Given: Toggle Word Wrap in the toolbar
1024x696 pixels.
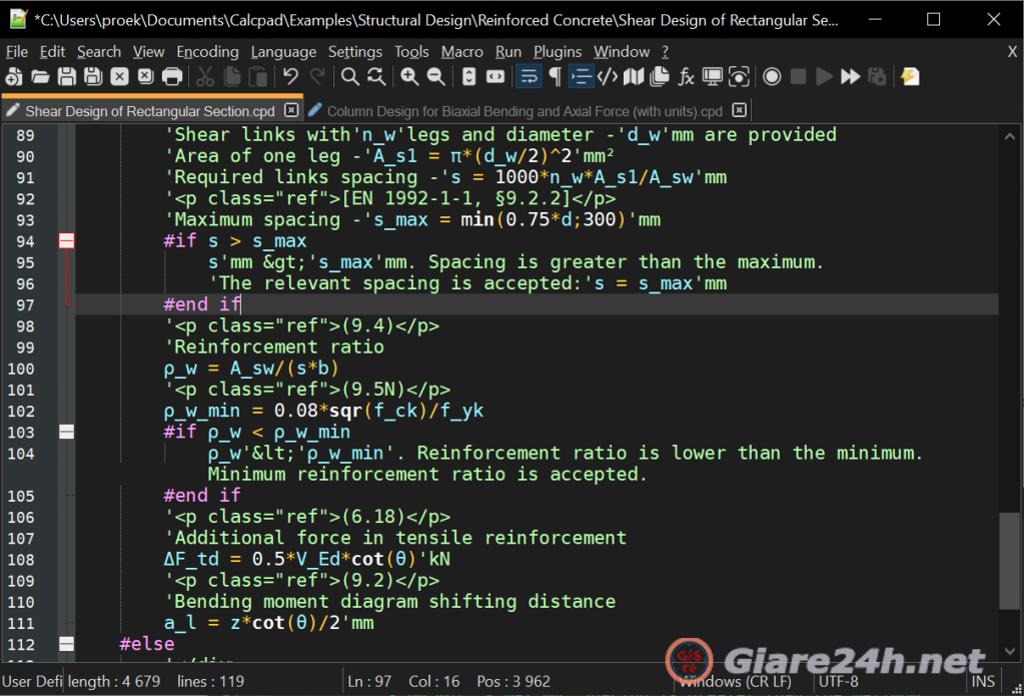Looking at the screenshot, I should (529, 77).
